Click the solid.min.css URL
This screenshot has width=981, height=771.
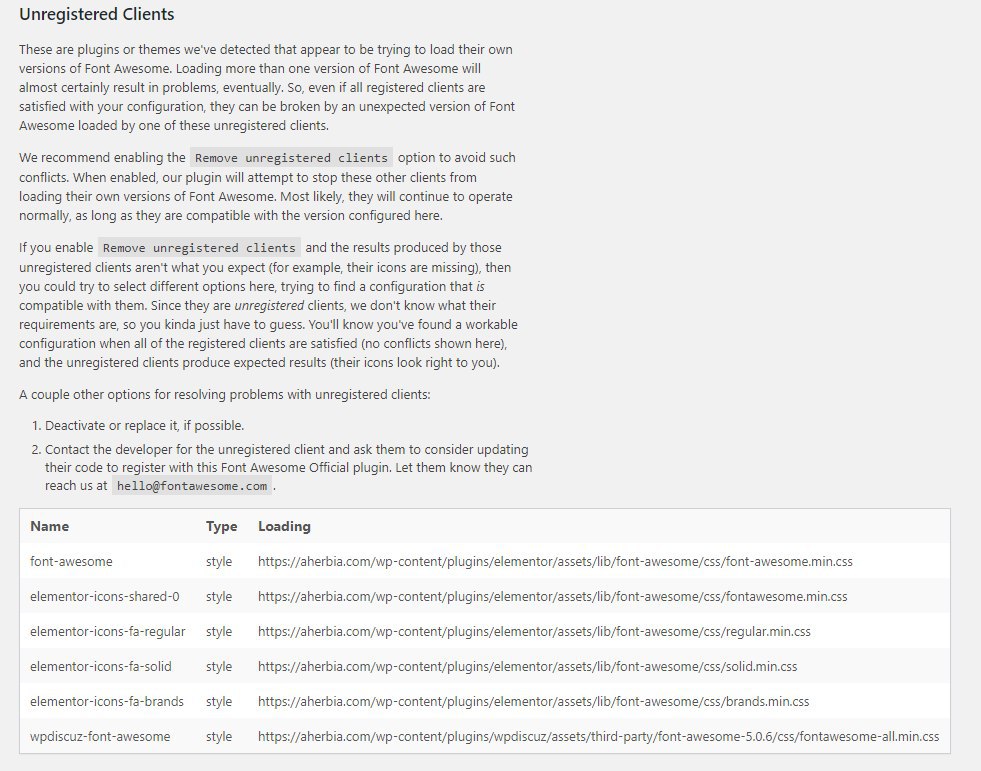point(527,666)
